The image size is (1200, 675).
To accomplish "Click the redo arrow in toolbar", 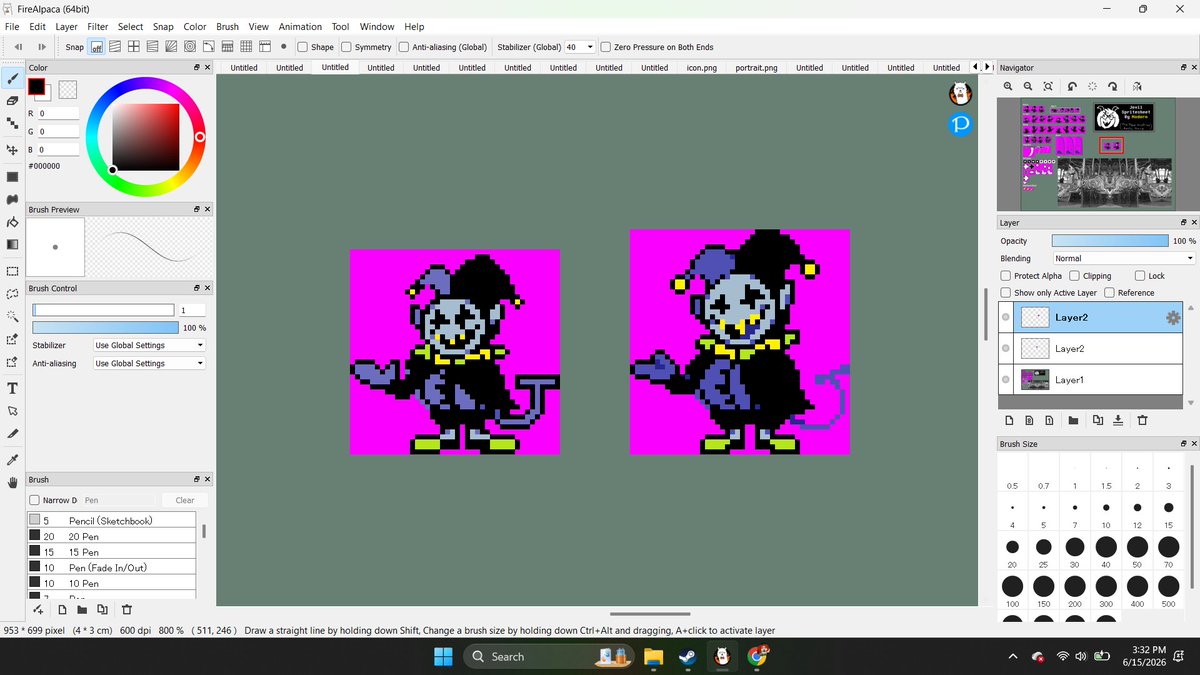I will coord(41,46).
